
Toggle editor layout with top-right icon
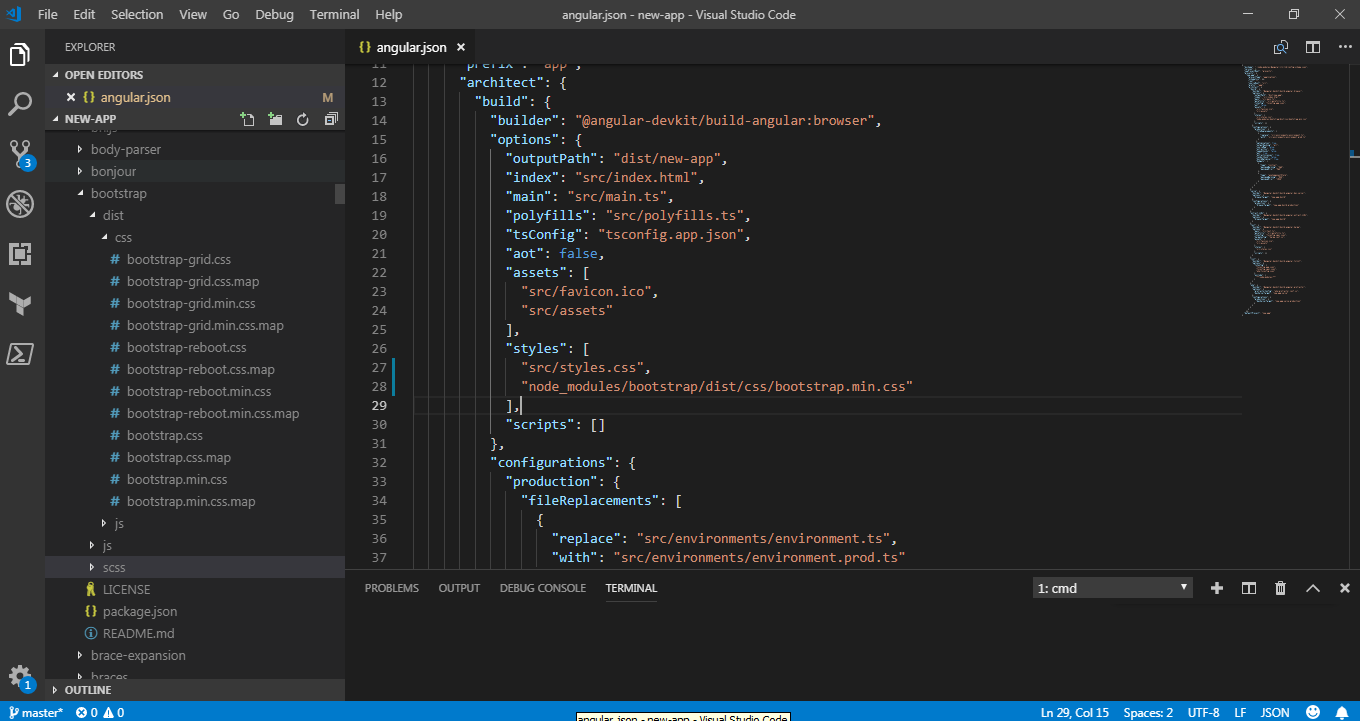(1312, 46)
